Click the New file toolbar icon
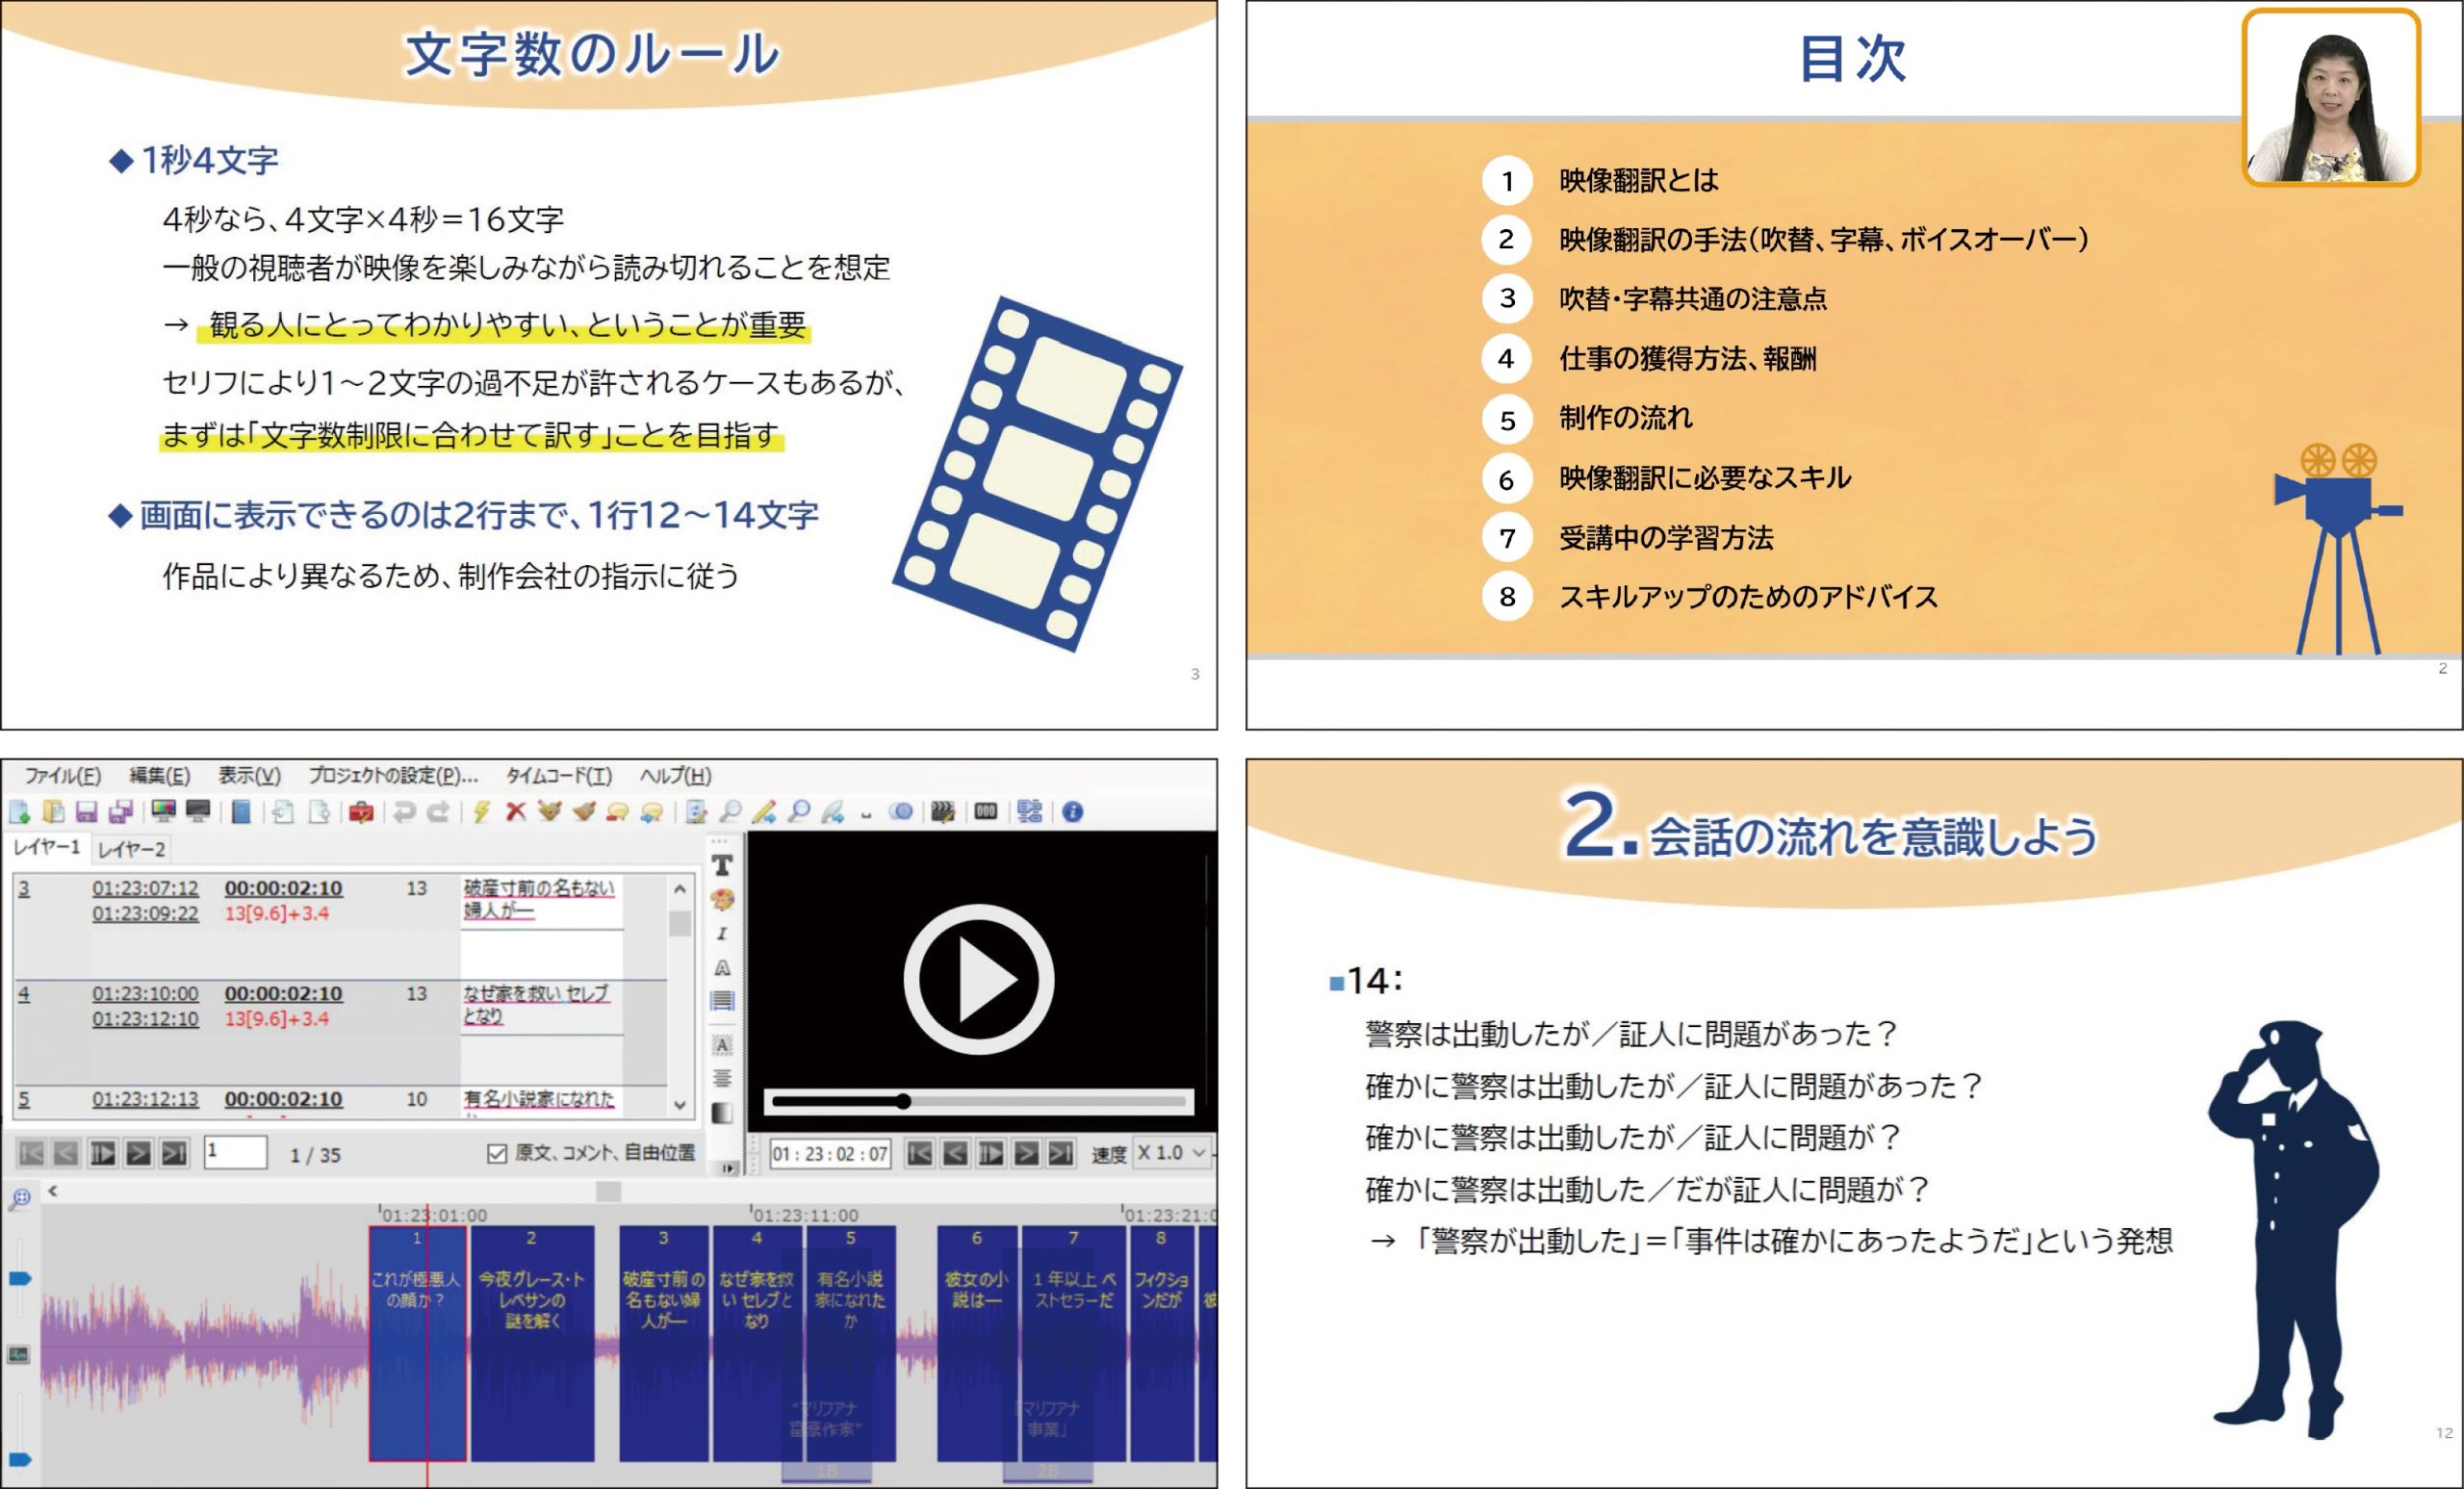2464x1489 pixels. (x=19, y=812)
